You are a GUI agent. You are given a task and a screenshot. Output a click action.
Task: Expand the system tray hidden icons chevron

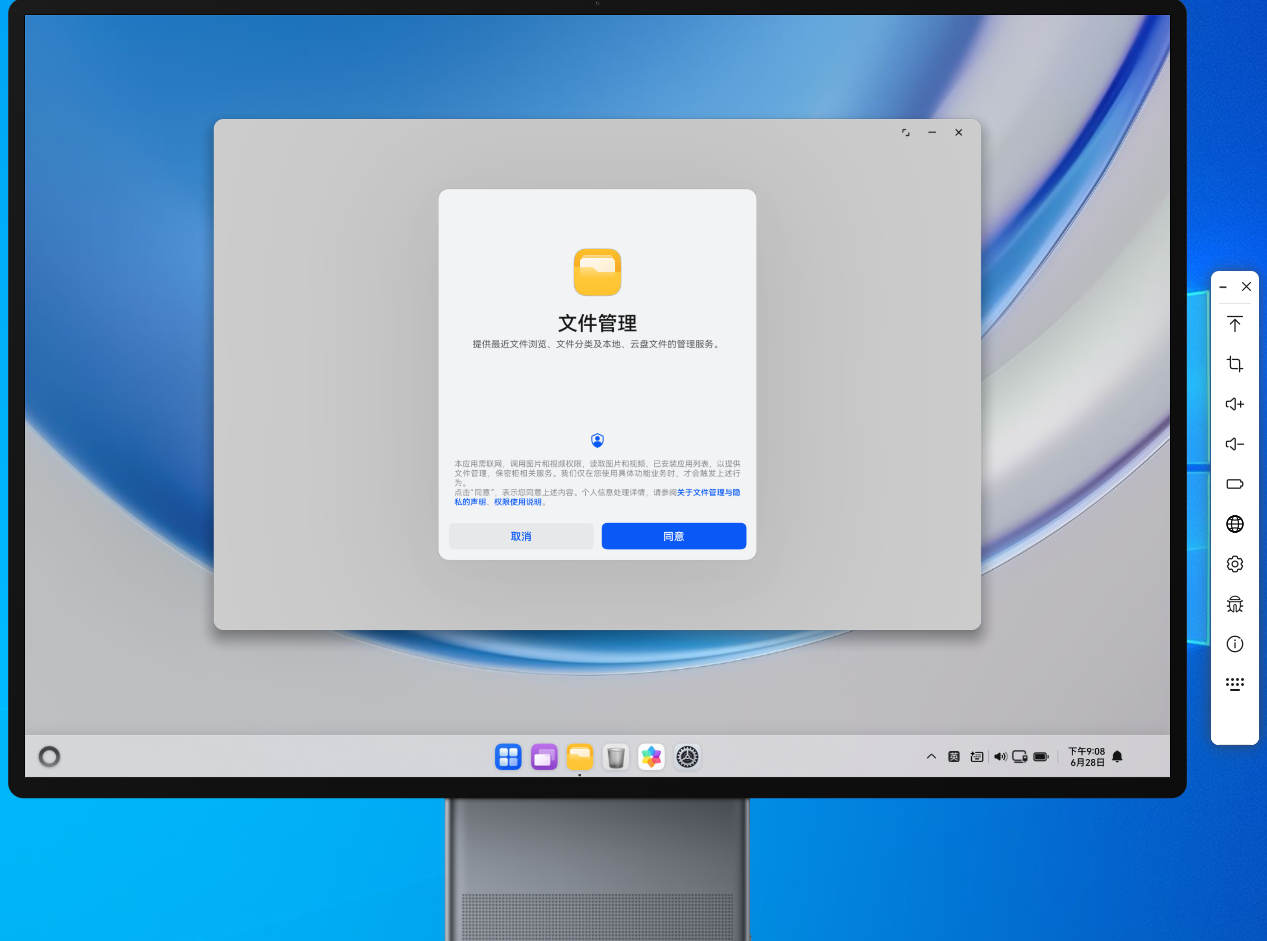coord(931,757)
